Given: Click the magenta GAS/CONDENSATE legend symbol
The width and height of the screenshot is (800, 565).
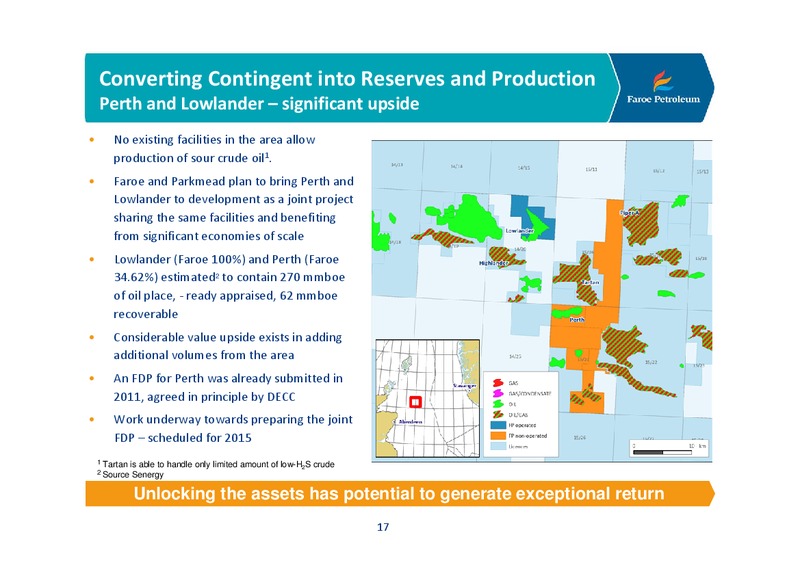Looking at the screenshot, I should (497, 394).
